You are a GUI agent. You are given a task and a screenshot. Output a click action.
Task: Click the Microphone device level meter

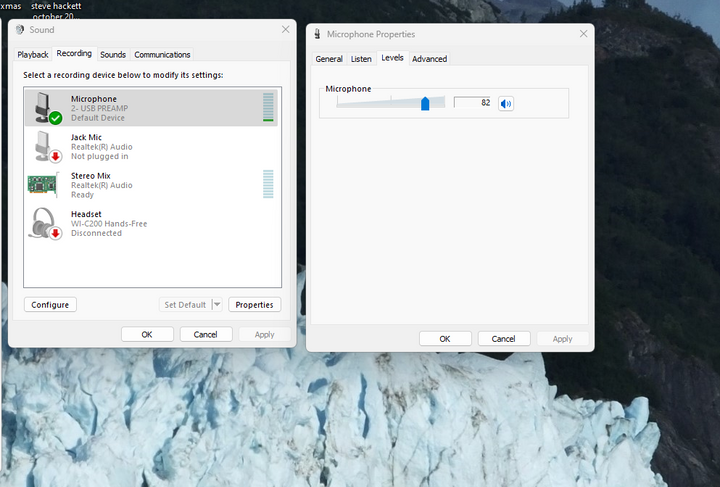[x=268, y=107]
